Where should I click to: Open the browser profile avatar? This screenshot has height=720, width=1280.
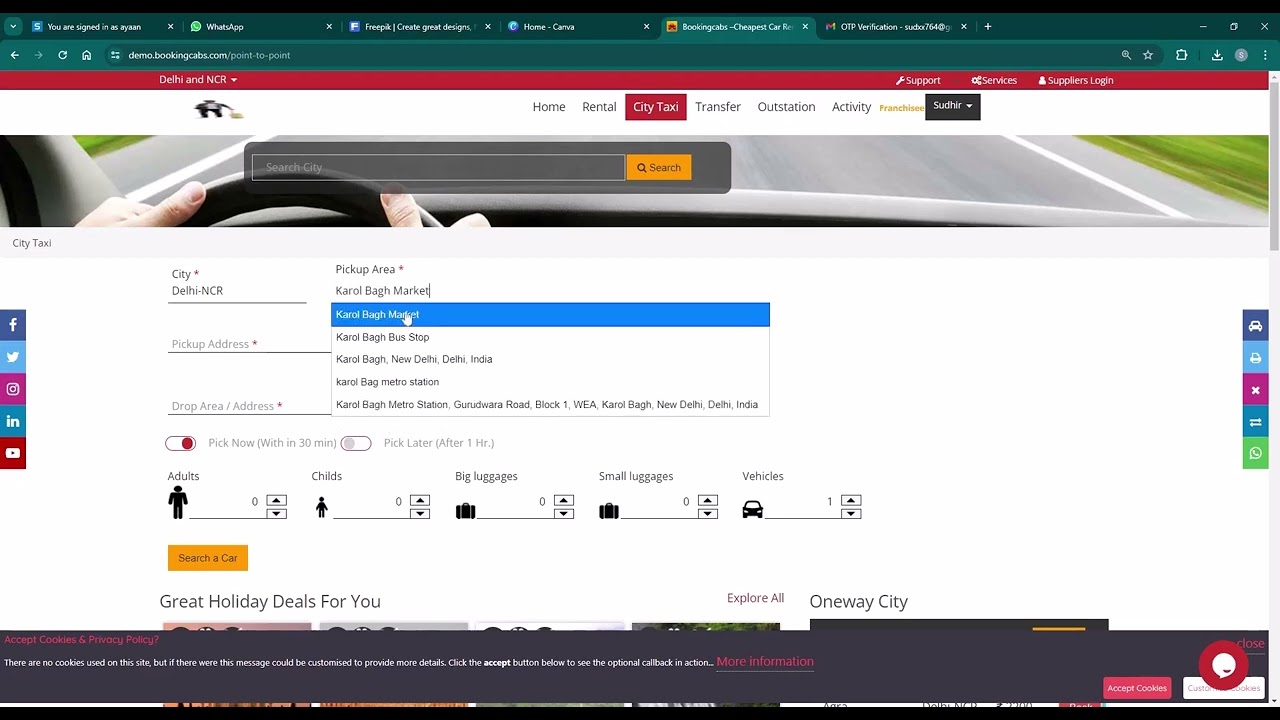pyautogui.click(x=1241, y=55)
